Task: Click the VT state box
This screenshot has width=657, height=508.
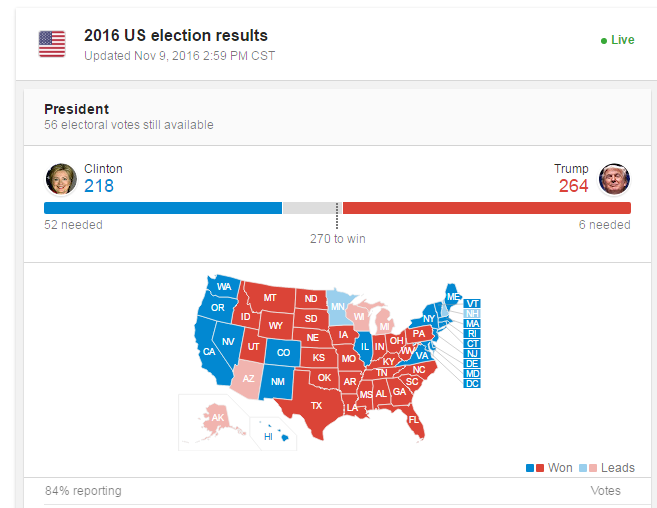Action: click(472, 303)
